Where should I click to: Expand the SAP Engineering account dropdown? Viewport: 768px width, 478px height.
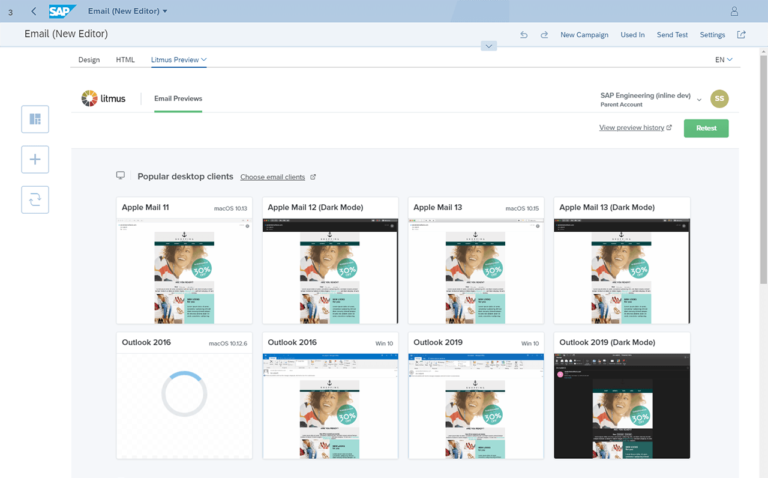pyautogui.click(x=699, y=99)
